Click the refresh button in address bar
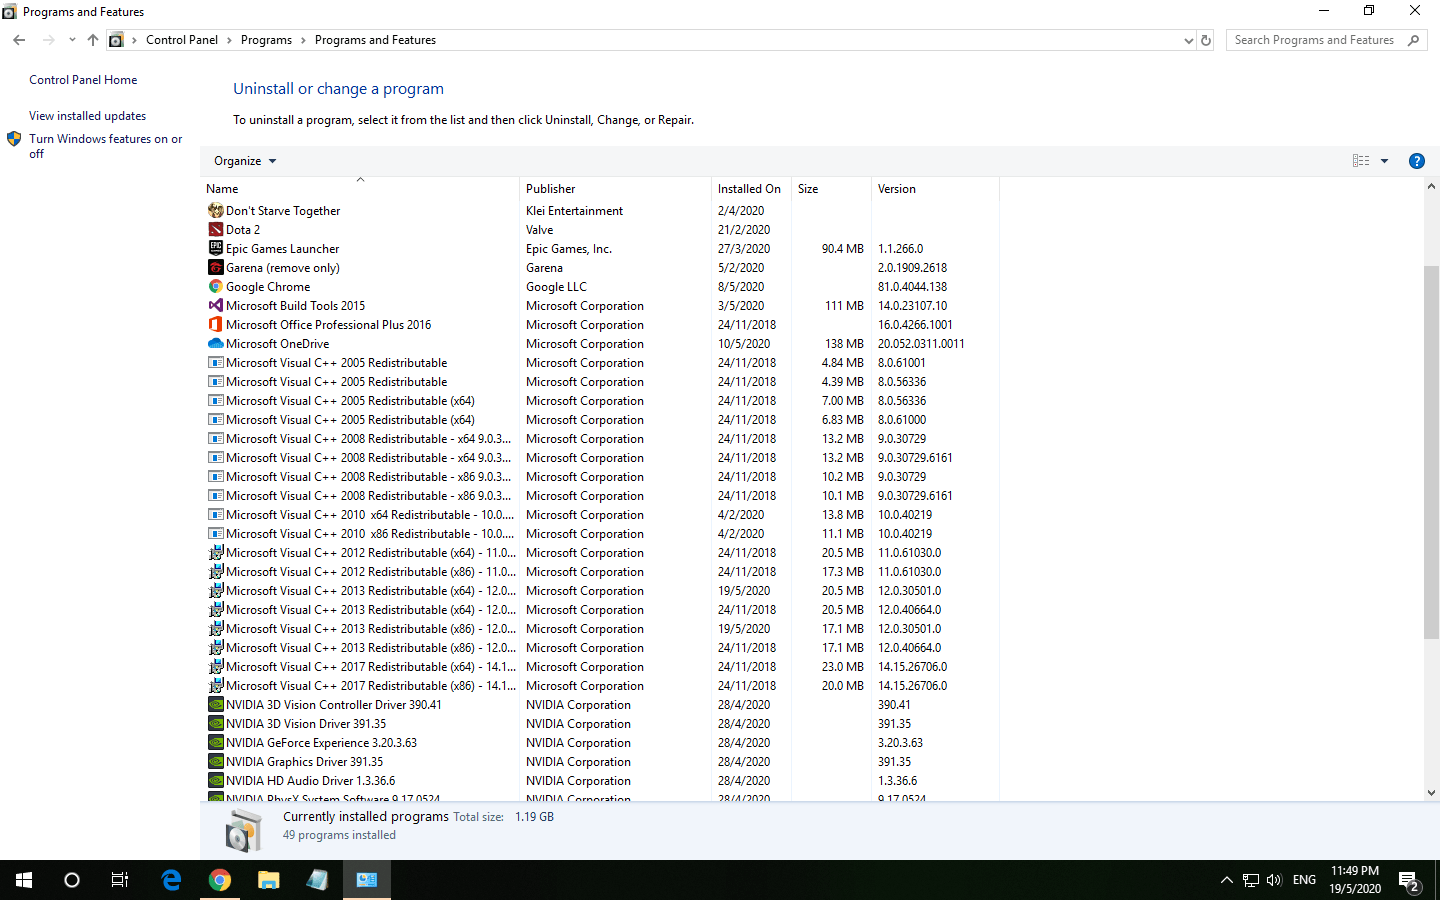 [x=1206, y=40]
